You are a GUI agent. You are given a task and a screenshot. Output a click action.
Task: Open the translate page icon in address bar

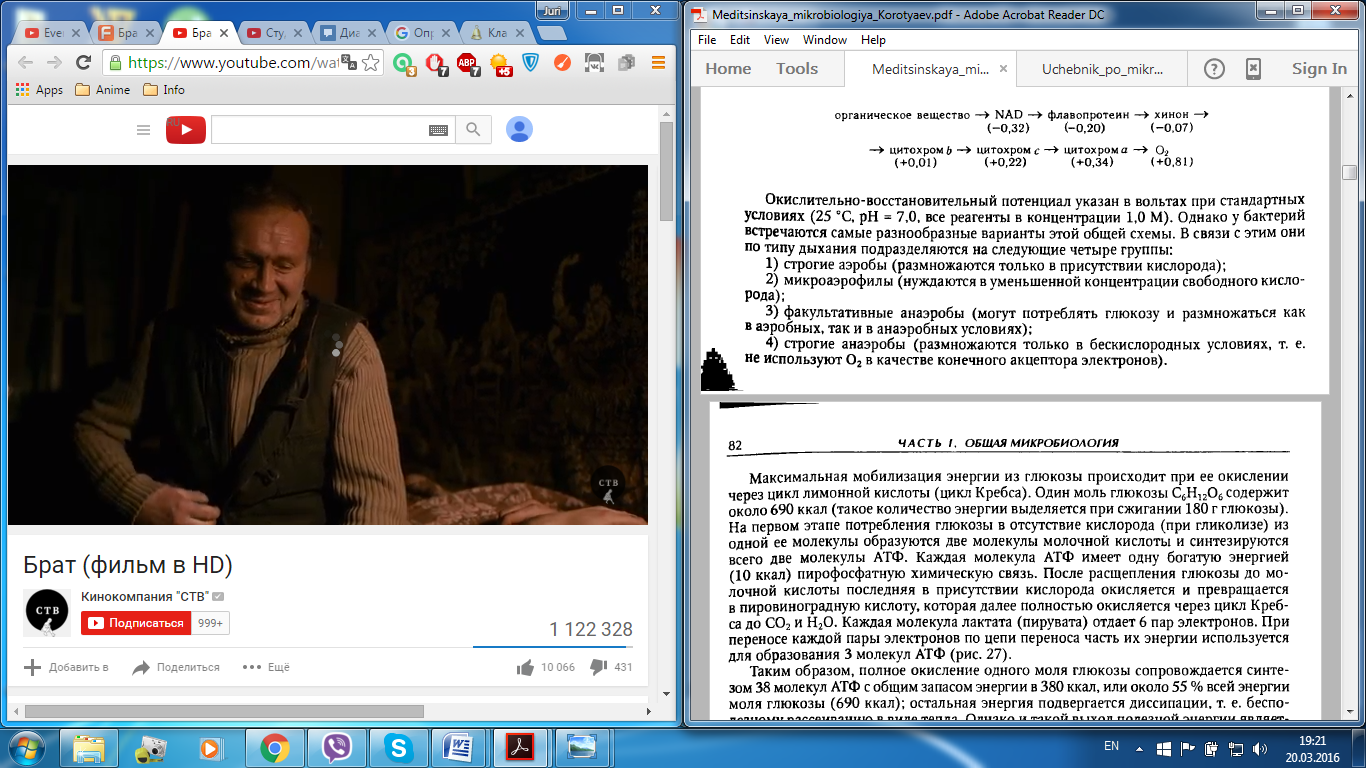[x=348, y=63]
